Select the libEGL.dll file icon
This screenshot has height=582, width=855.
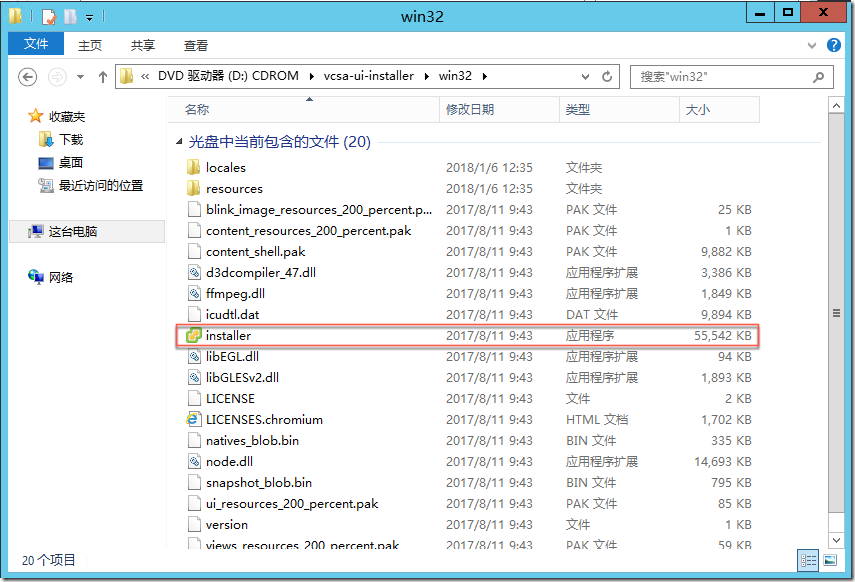point(194,356)
